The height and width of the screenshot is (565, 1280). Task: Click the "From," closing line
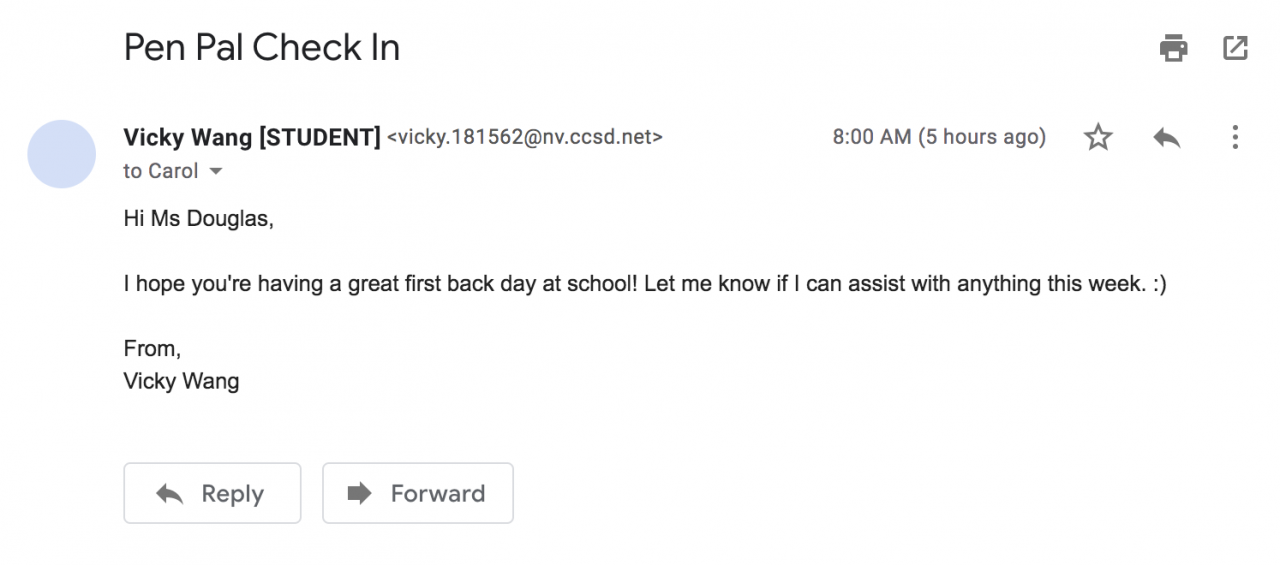coord(152,349)
